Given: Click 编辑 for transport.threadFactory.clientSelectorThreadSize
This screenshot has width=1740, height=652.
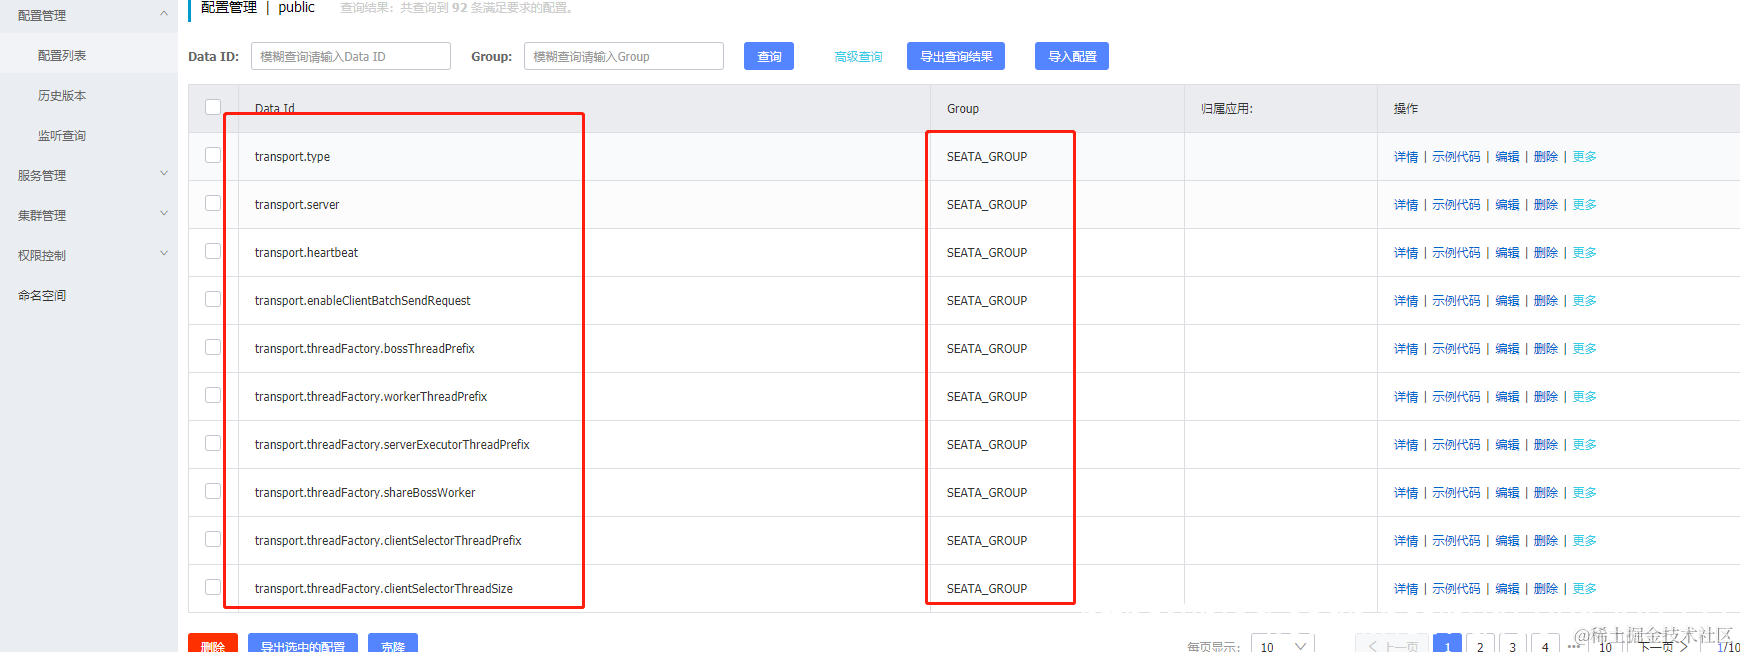Looking at the screenshot, I should (1507, 589).
